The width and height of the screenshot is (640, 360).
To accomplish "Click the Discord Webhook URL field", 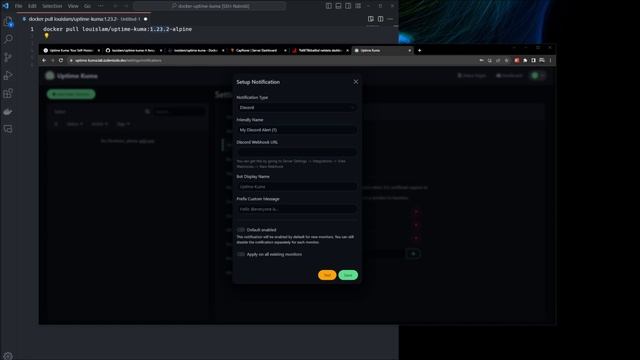I will pyautogui.click(x=296, y=152).
